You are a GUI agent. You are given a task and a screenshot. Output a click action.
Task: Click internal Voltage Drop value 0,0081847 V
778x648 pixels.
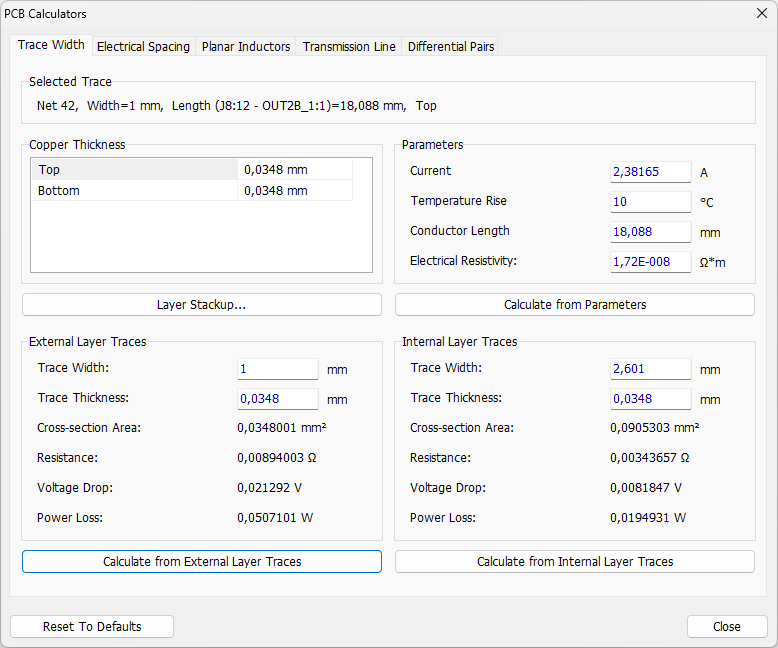646,488
